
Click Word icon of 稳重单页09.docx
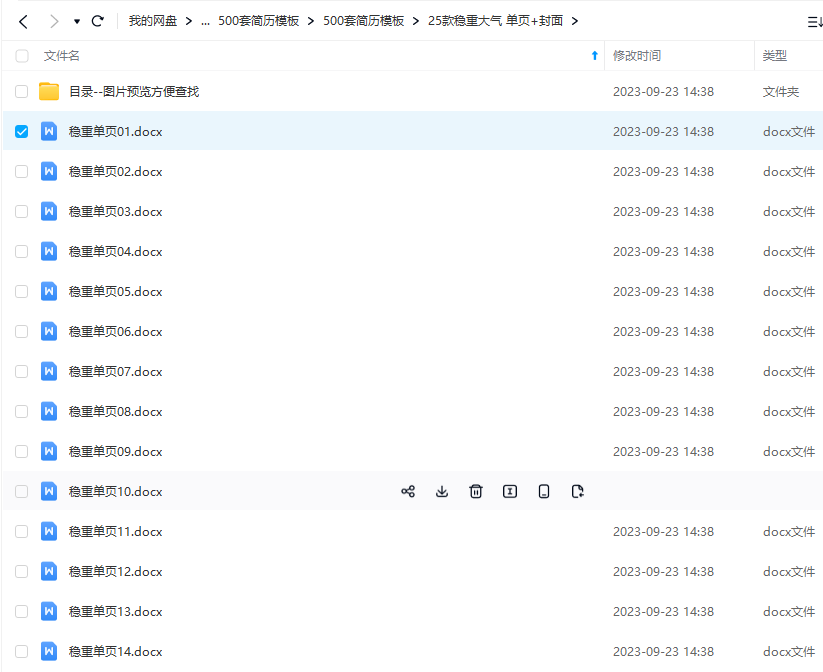(49, 451)
